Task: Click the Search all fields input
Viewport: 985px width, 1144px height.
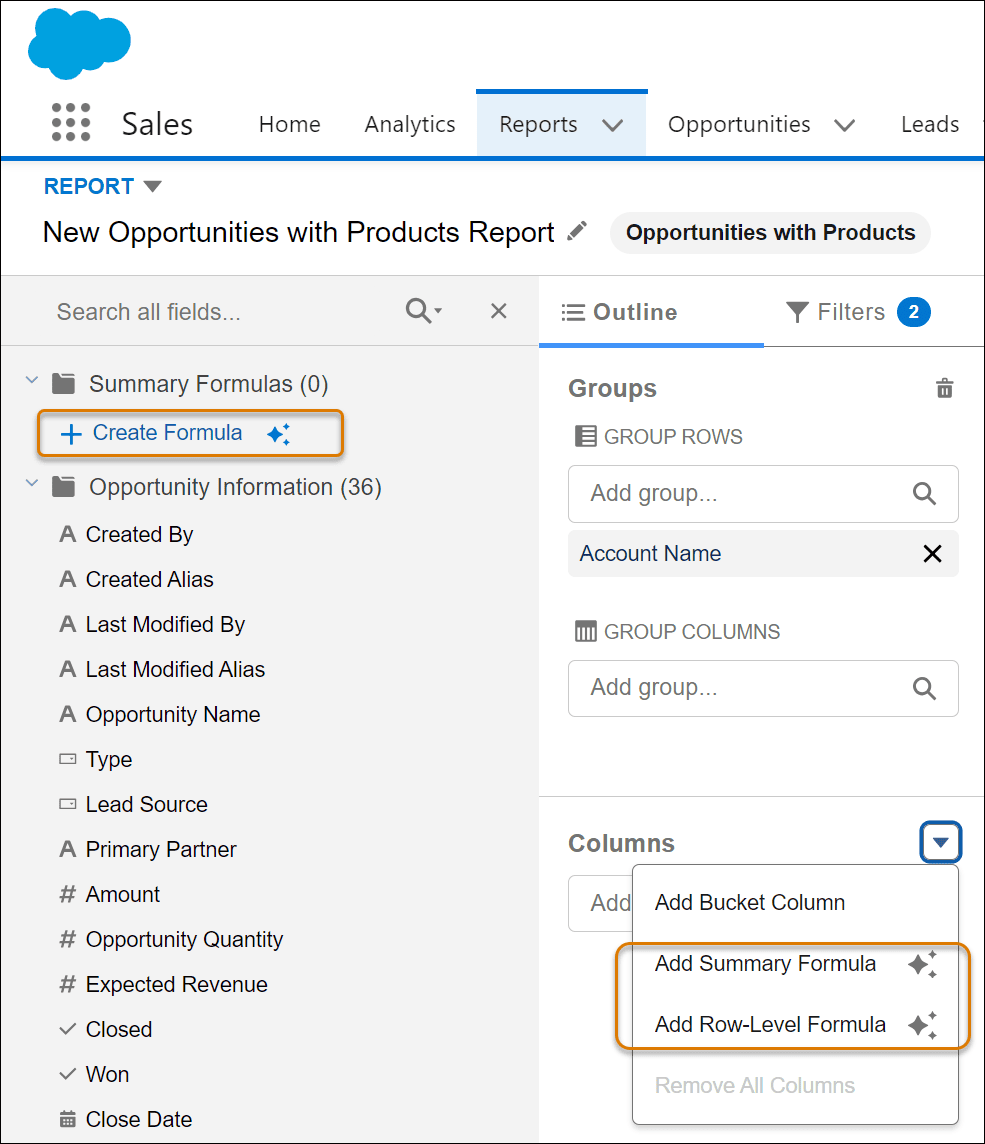Action: click(x=219, y=312)
